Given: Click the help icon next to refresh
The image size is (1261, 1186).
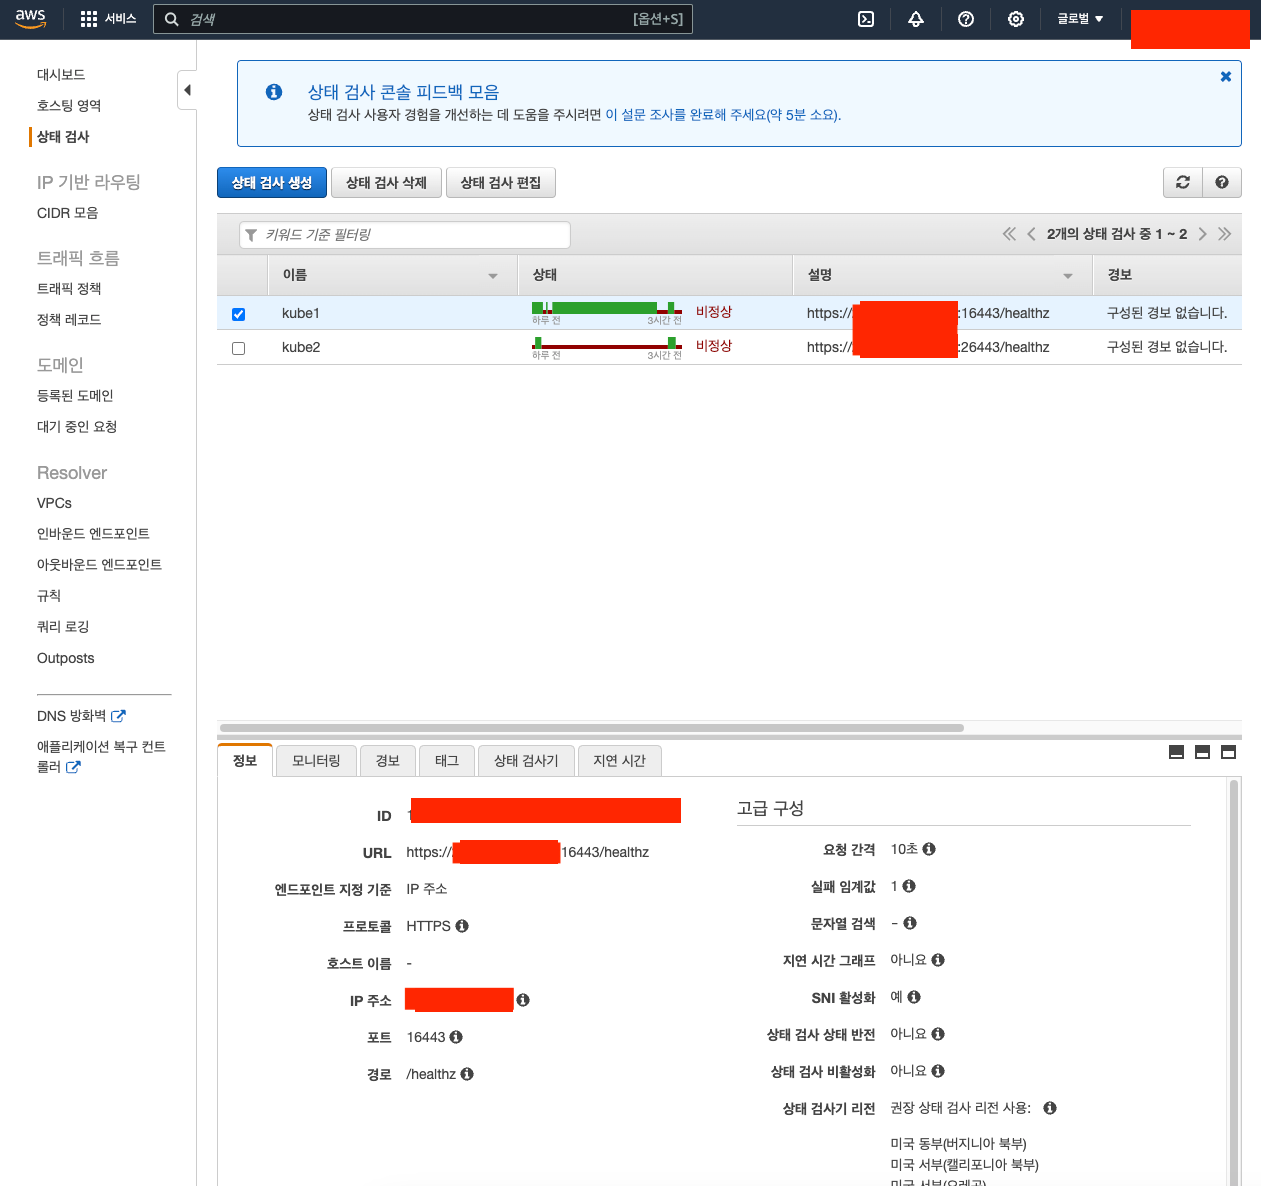Looking at the screenshot, I should click(1222, 182).
